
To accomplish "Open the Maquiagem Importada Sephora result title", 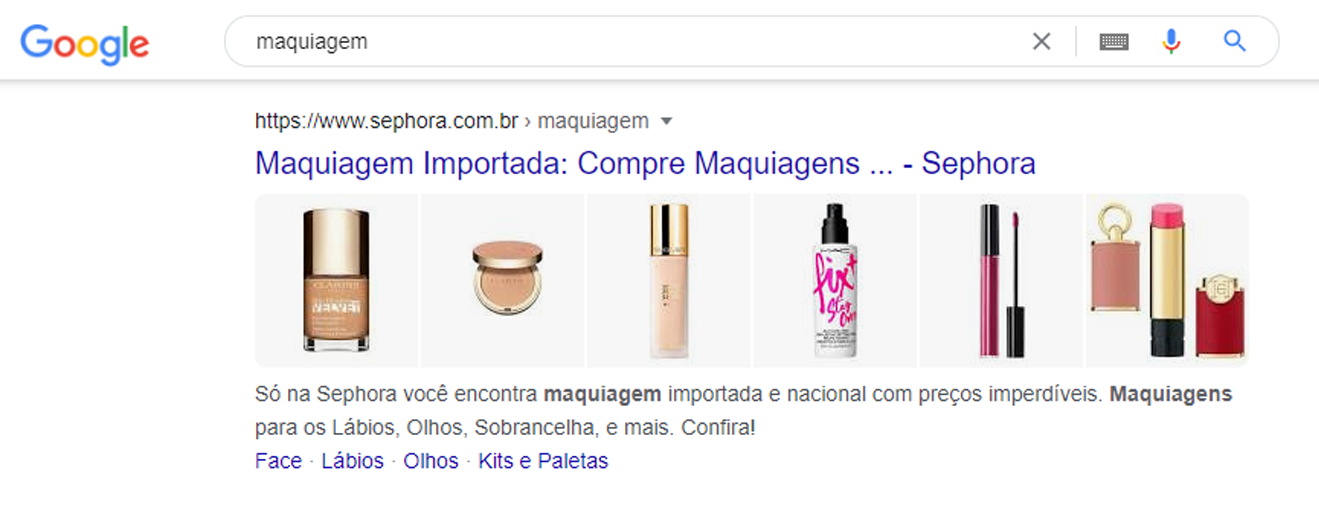I will tap(645, 163).
